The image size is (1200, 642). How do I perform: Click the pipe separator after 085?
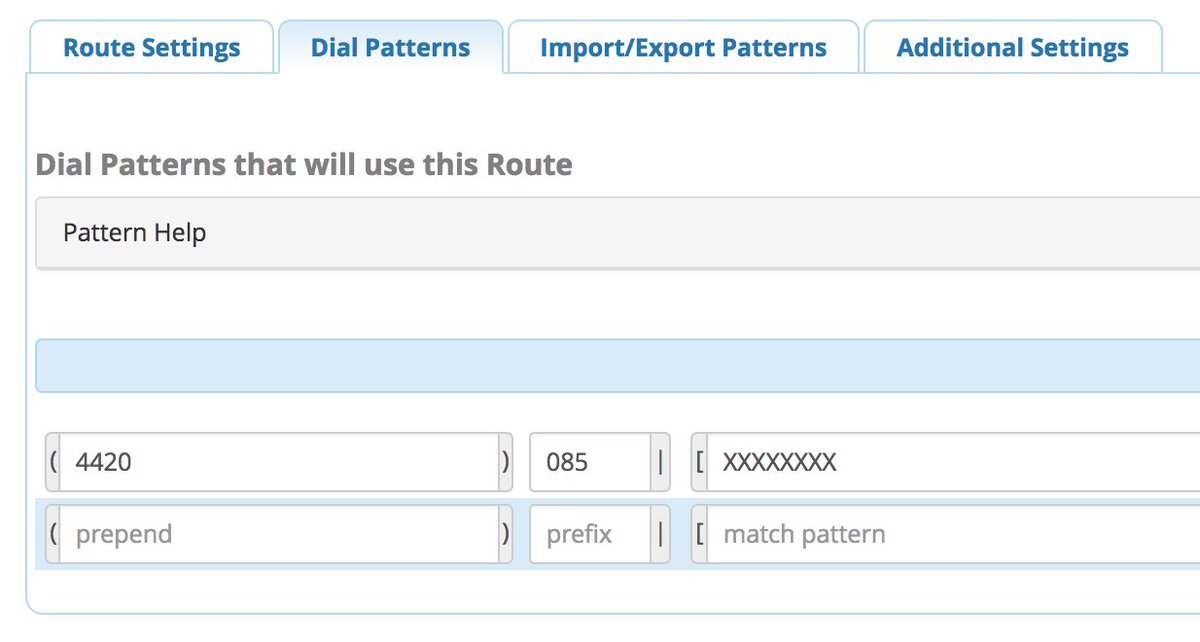coord(660,462)
